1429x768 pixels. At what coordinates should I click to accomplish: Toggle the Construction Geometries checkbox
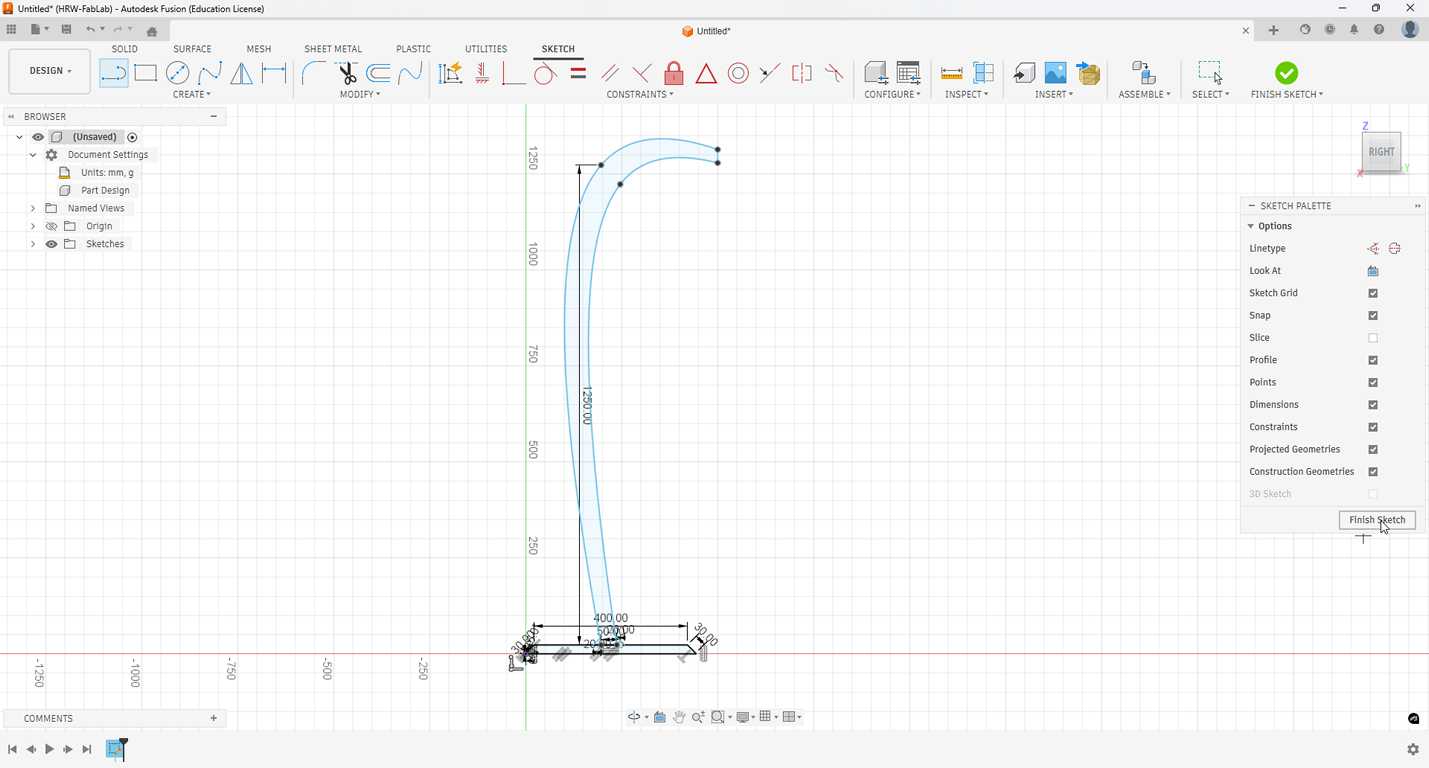tap(1373, 472)
